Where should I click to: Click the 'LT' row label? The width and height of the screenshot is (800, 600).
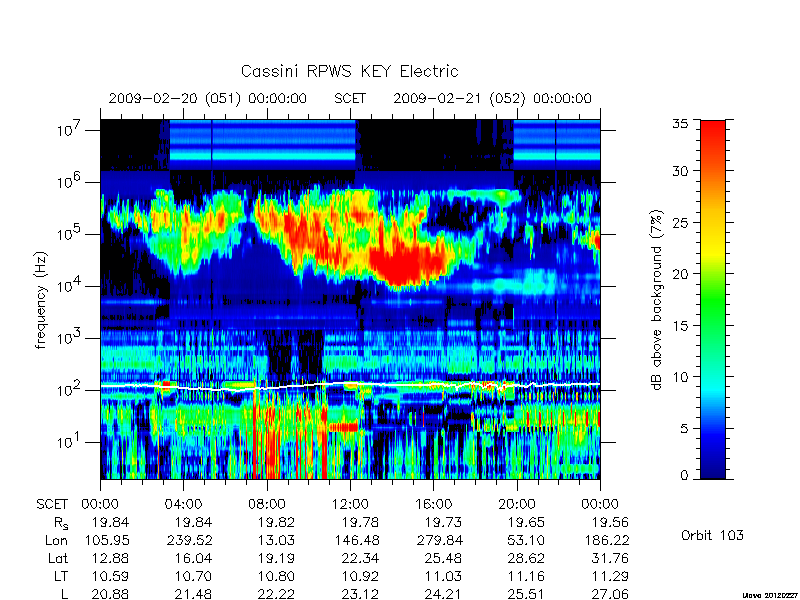click(x=61, y=577)
